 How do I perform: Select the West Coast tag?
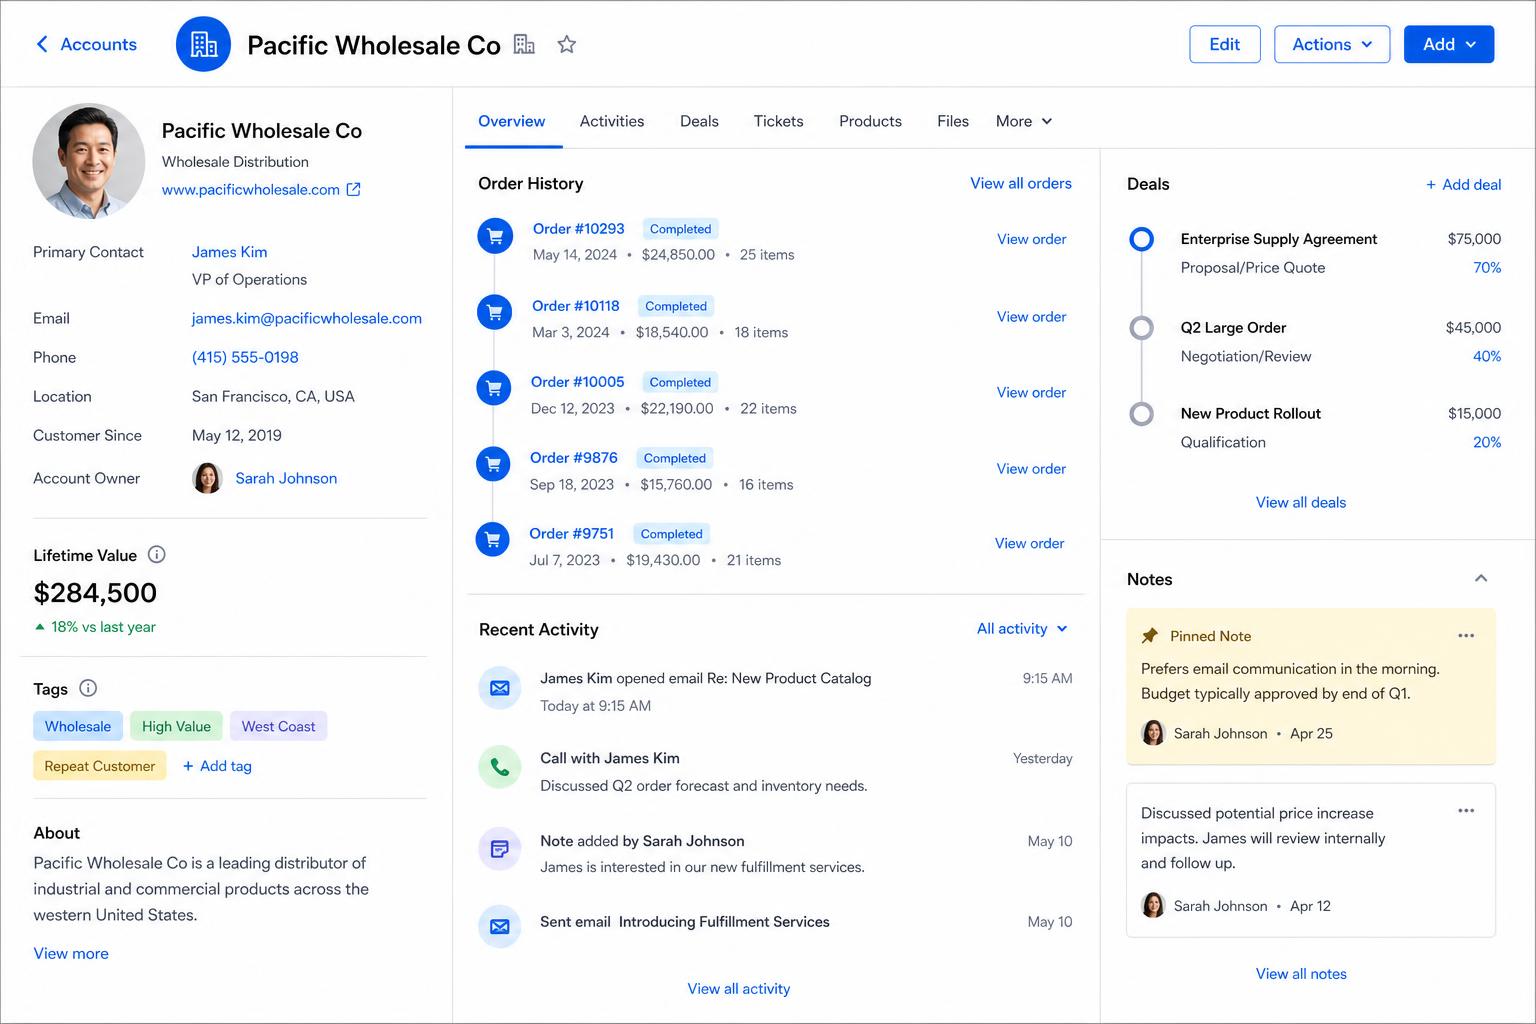pos(278,726)
